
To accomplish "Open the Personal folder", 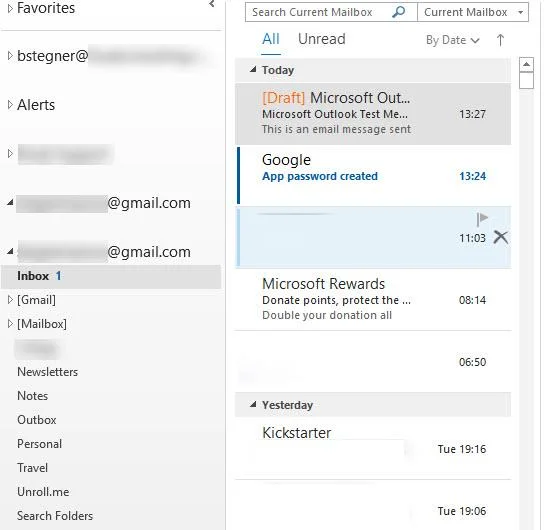I will point(39,444).
